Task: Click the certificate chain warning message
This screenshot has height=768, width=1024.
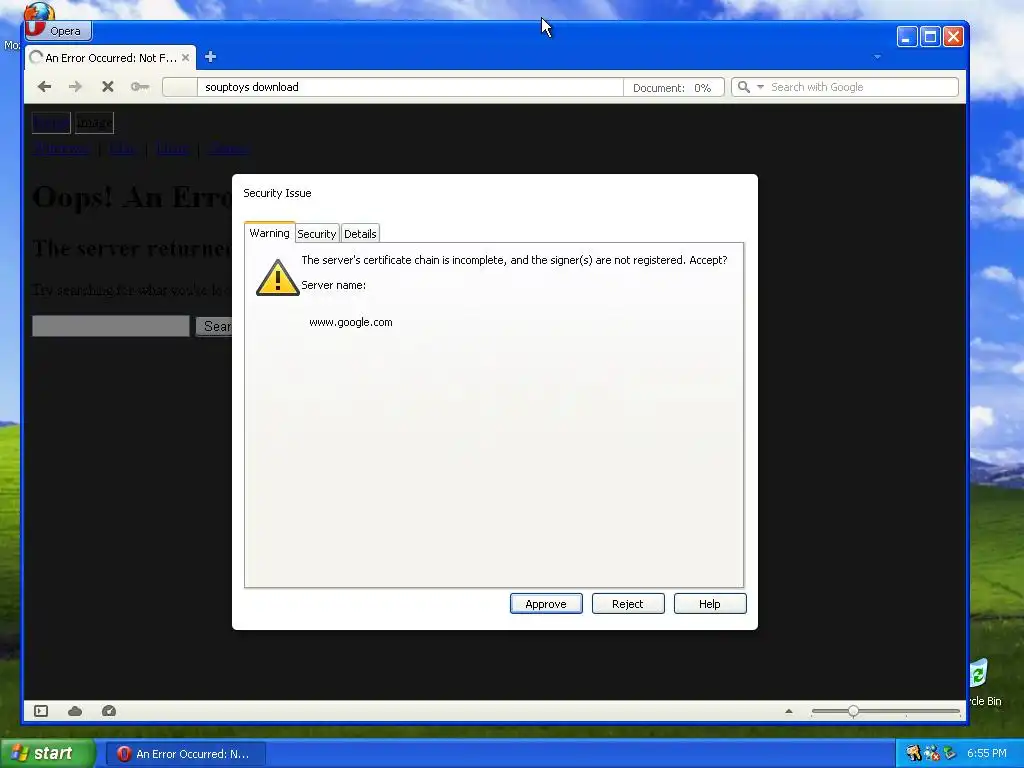Action: click(514, 260)
